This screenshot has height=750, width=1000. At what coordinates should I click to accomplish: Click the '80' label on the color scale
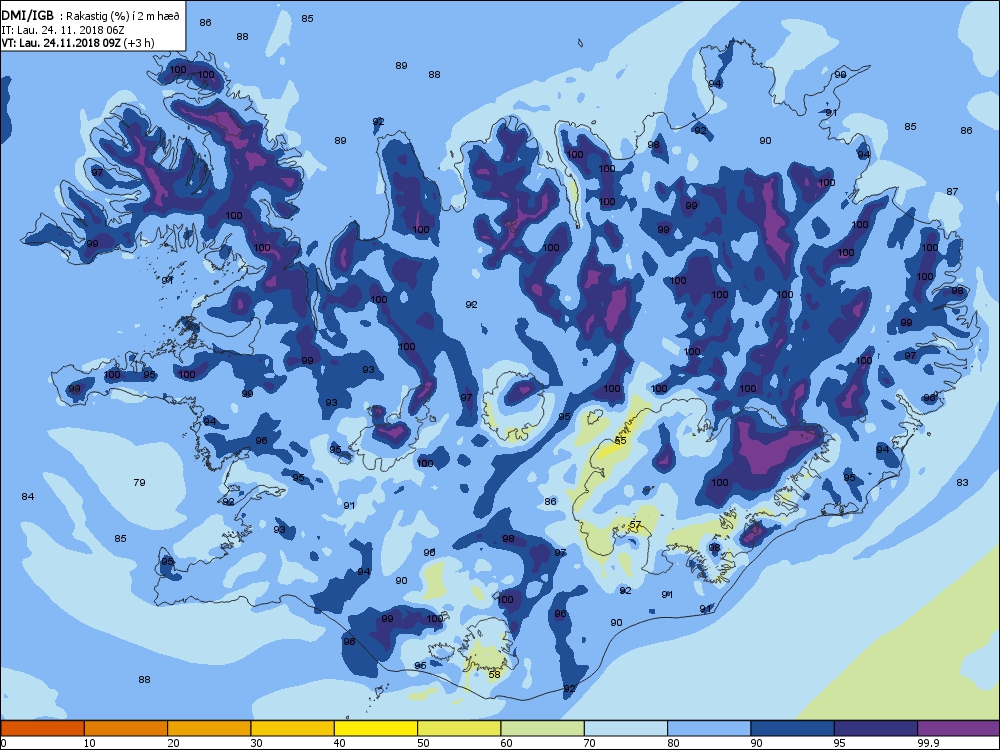pyautogui.click(x=673, y=743)
